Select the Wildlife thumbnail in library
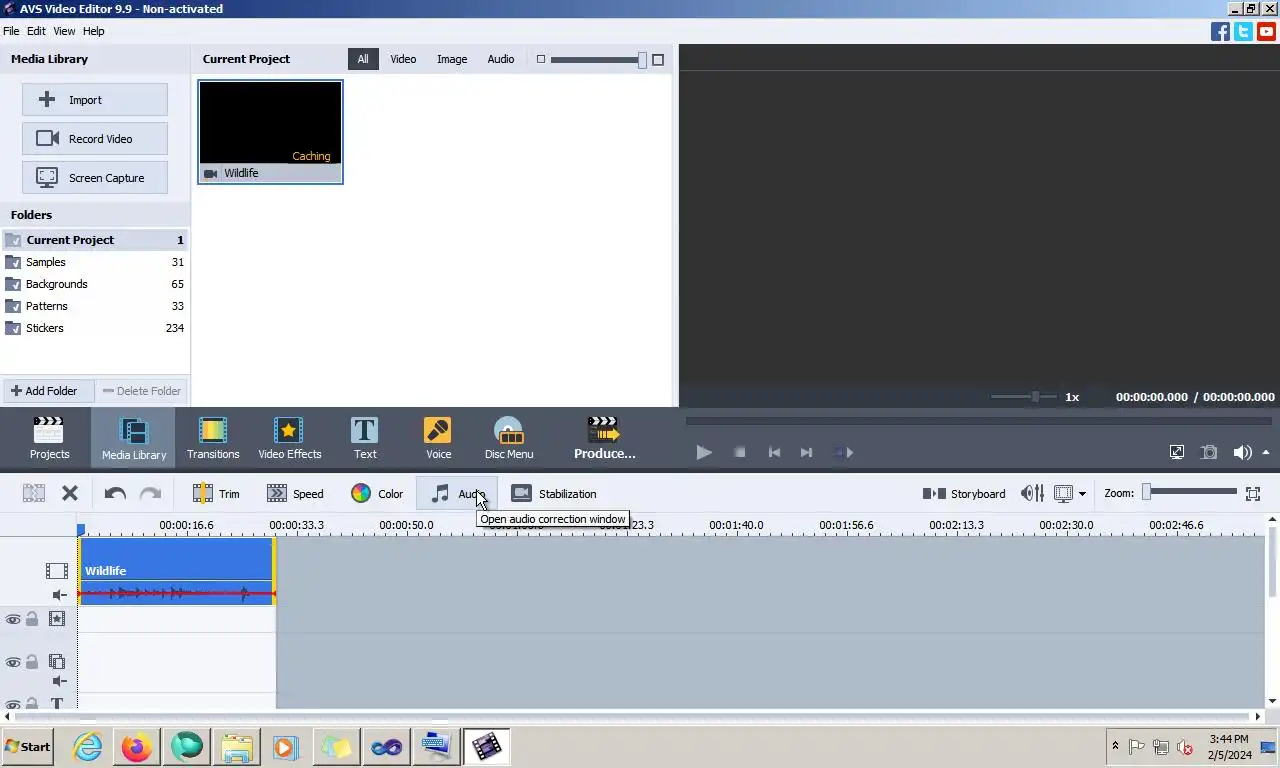Image resolution: width=1280 pixels, height=768 pixels. 270,132
